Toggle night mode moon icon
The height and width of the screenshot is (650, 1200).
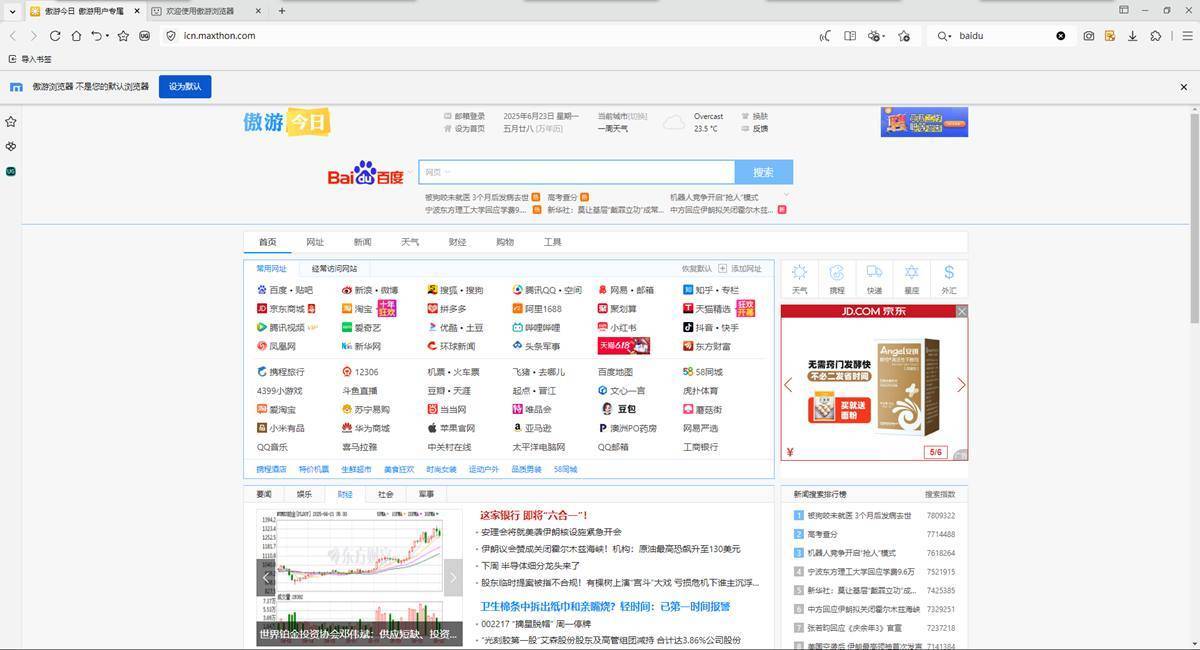(x=825, y=36)
